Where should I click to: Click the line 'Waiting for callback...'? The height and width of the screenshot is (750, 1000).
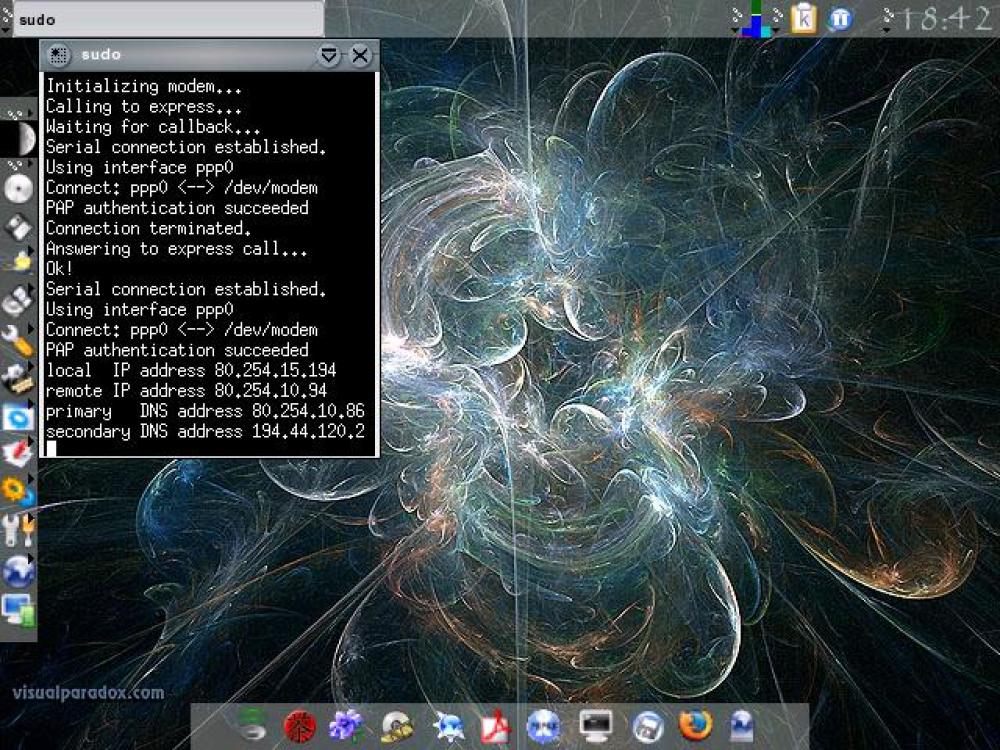[153, 127]
